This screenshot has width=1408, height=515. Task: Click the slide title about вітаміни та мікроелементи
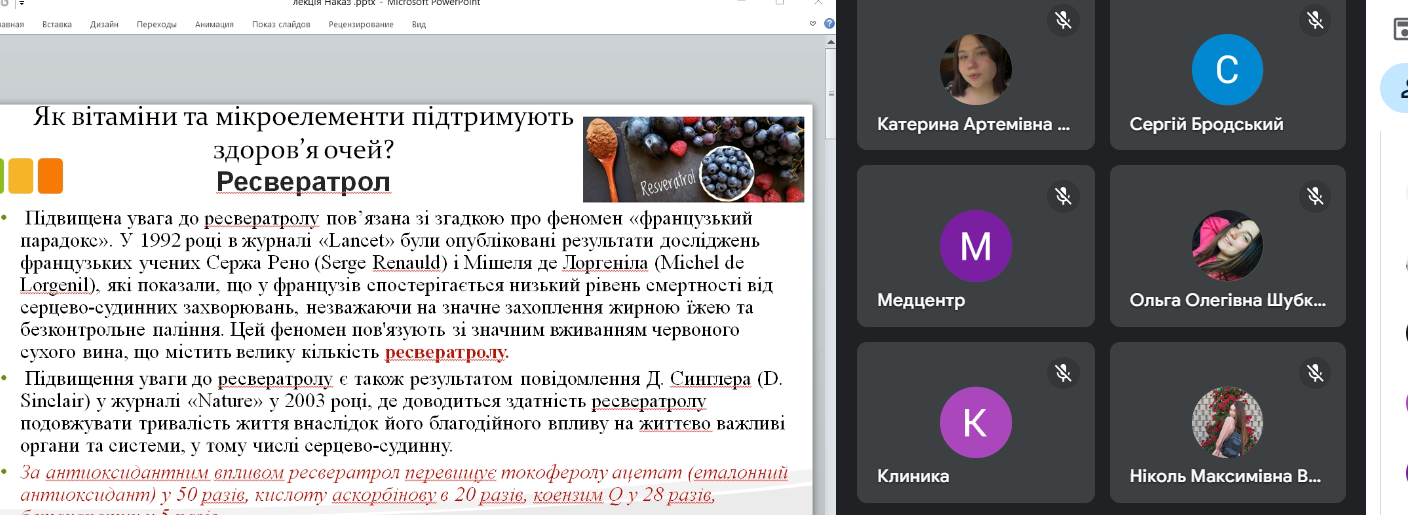click(304, 133)
